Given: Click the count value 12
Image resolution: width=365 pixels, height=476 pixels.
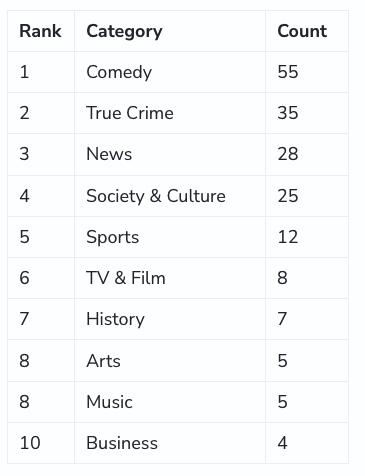Looking at the screenshot, I should (288, 237).
